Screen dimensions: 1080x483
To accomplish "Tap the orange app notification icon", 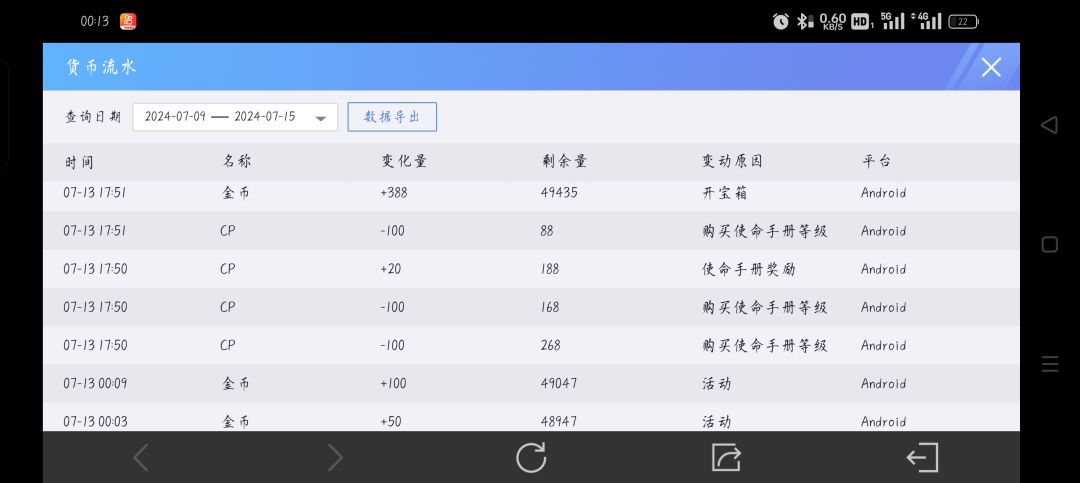I will 128,21.
